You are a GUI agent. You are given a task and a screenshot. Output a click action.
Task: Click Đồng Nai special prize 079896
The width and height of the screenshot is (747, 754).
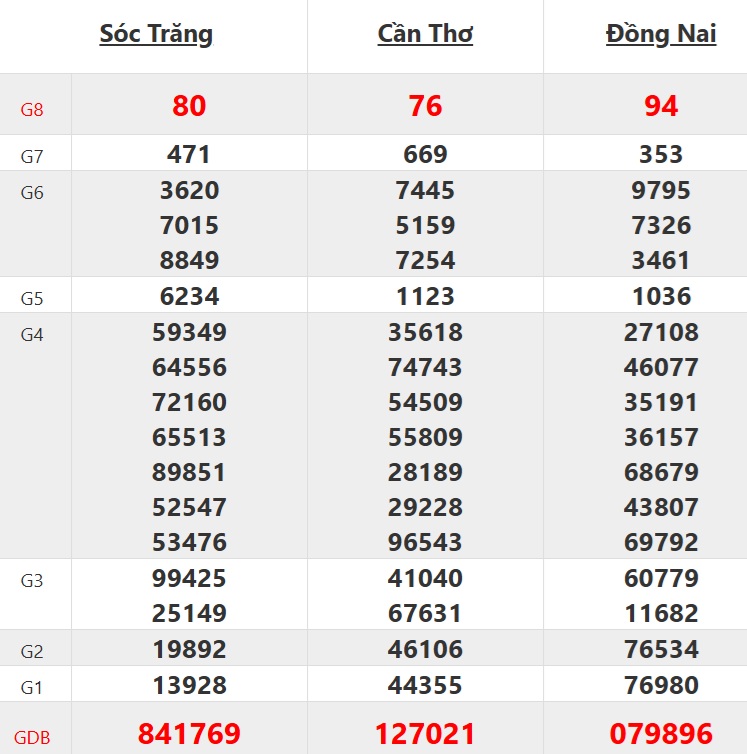point(661,734)
